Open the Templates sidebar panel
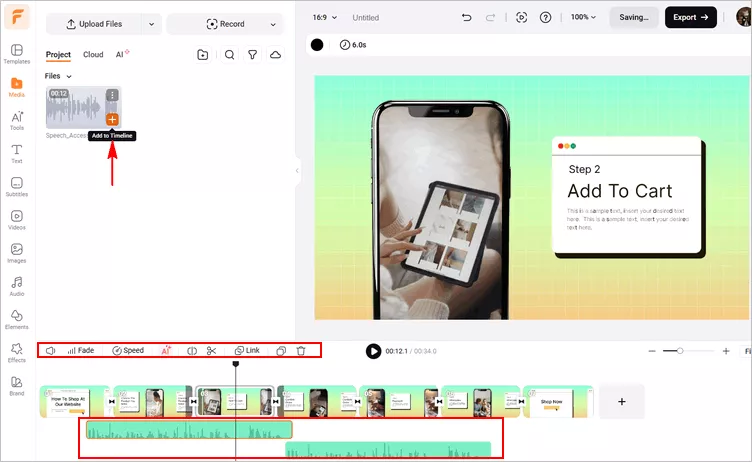This screenshot has width=752, height=462. pyautogui.click(x=17, y=54)
